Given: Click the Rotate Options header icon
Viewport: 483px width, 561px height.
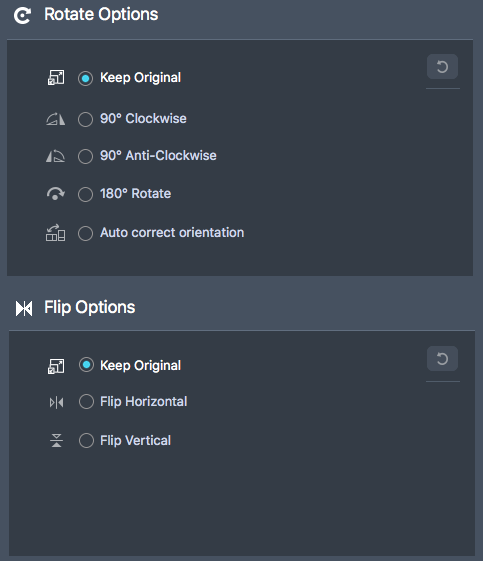Looking at the screenshot, I should tap(23, 16).
